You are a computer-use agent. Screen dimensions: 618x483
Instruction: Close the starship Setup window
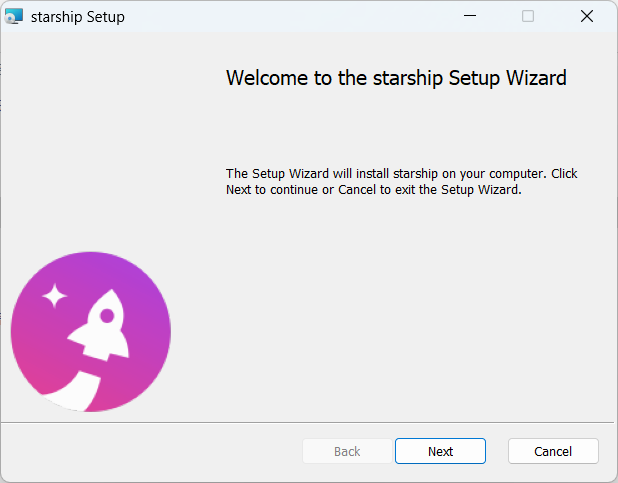(587, 16)
